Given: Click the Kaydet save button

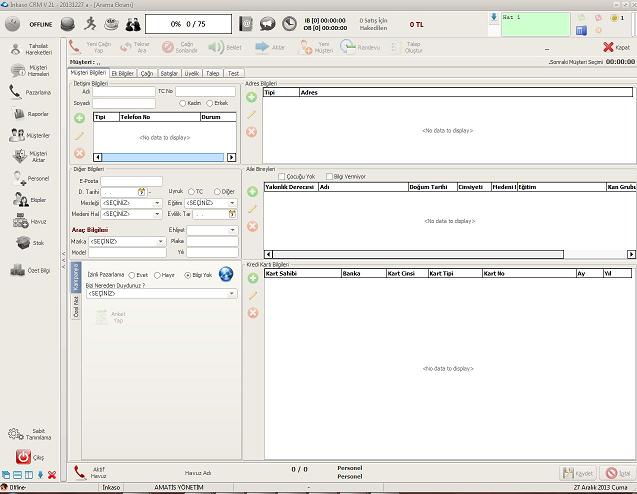Looking at the screenshot, I should click(578, 473).
